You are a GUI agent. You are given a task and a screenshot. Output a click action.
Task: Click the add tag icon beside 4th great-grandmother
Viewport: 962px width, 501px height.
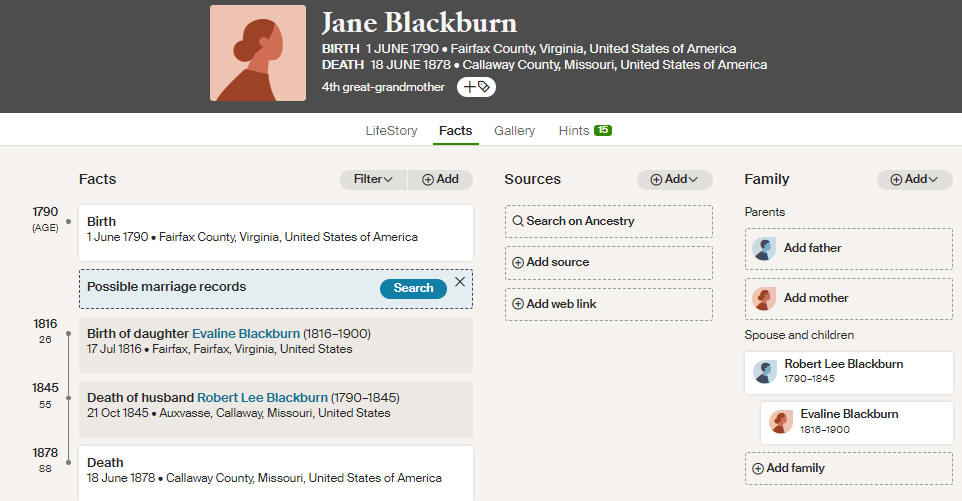(x=476, y=87)
